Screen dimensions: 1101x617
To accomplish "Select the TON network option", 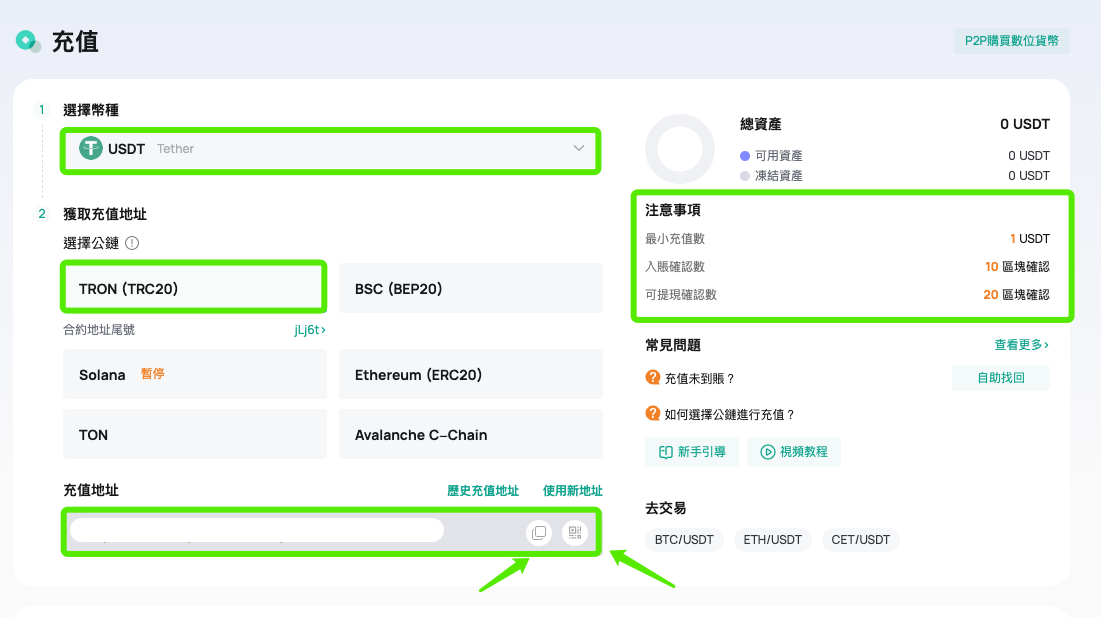I will coord(195,434).
